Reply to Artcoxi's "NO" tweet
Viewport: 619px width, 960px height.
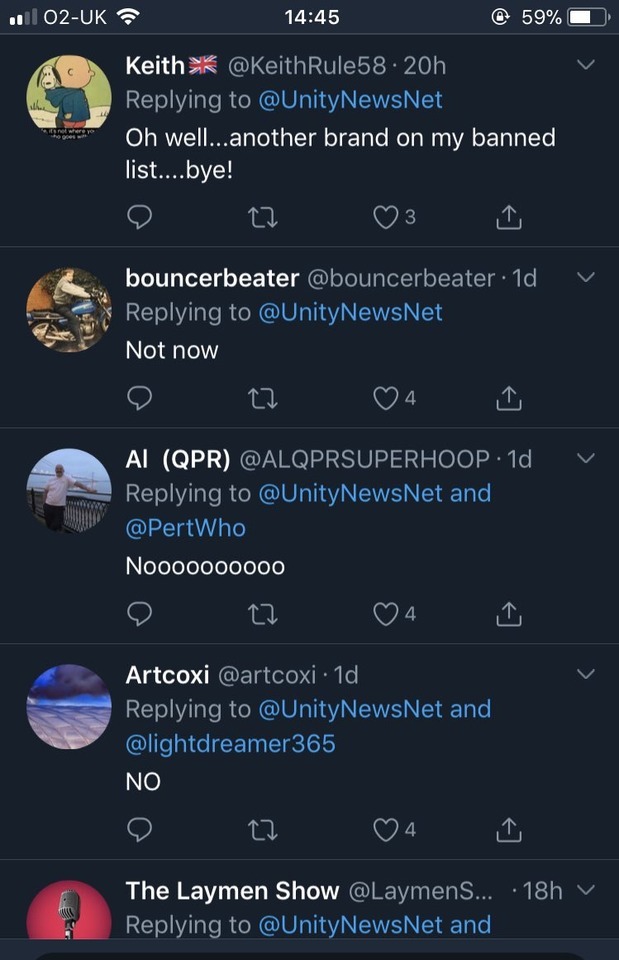click(x=141, y=829)
